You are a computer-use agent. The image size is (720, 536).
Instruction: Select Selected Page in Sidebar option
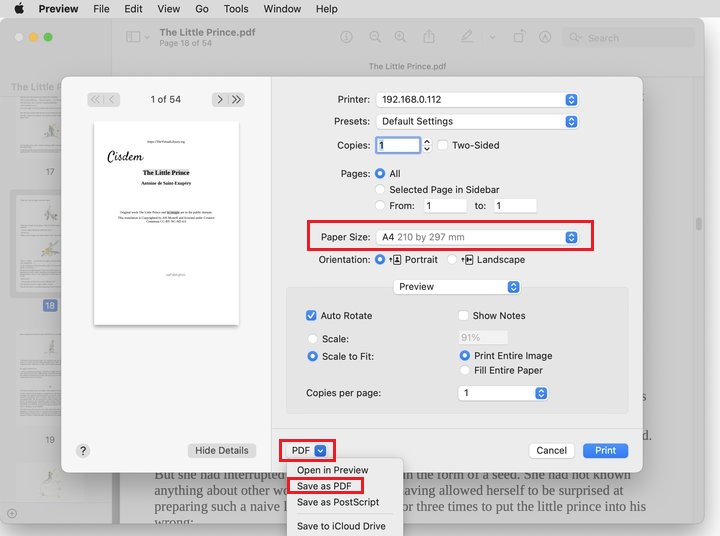(380, 190)
